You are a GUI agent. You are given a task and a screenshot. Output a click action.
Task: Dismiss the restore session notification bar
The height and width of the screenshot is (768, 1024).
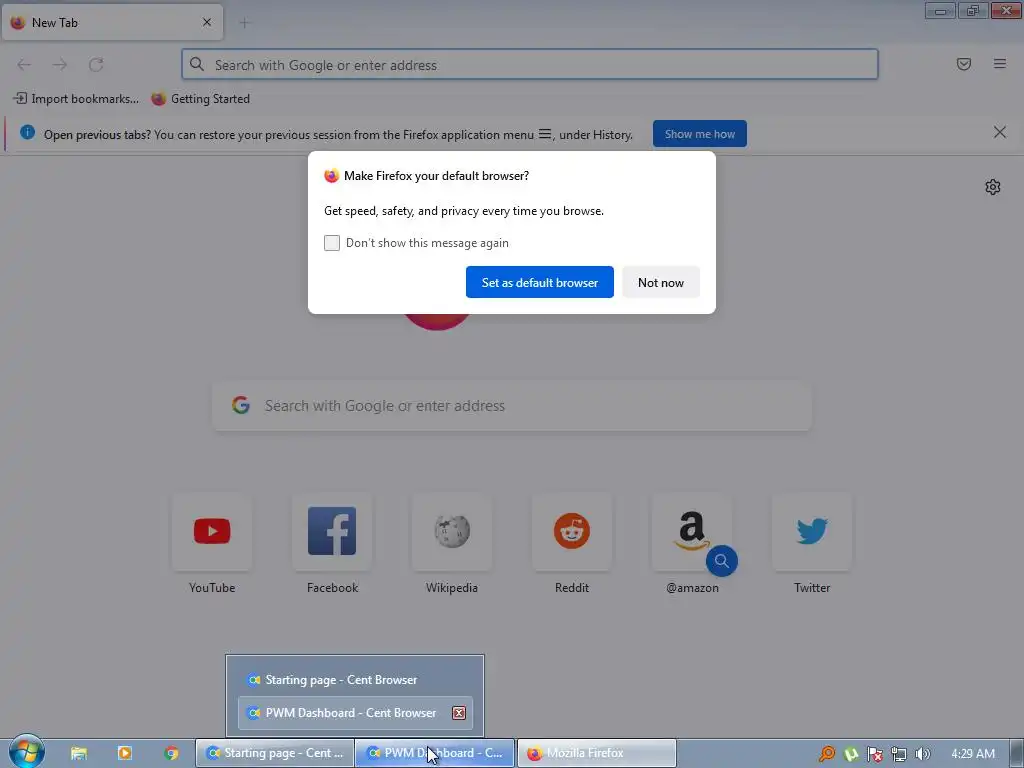(999, 133)
